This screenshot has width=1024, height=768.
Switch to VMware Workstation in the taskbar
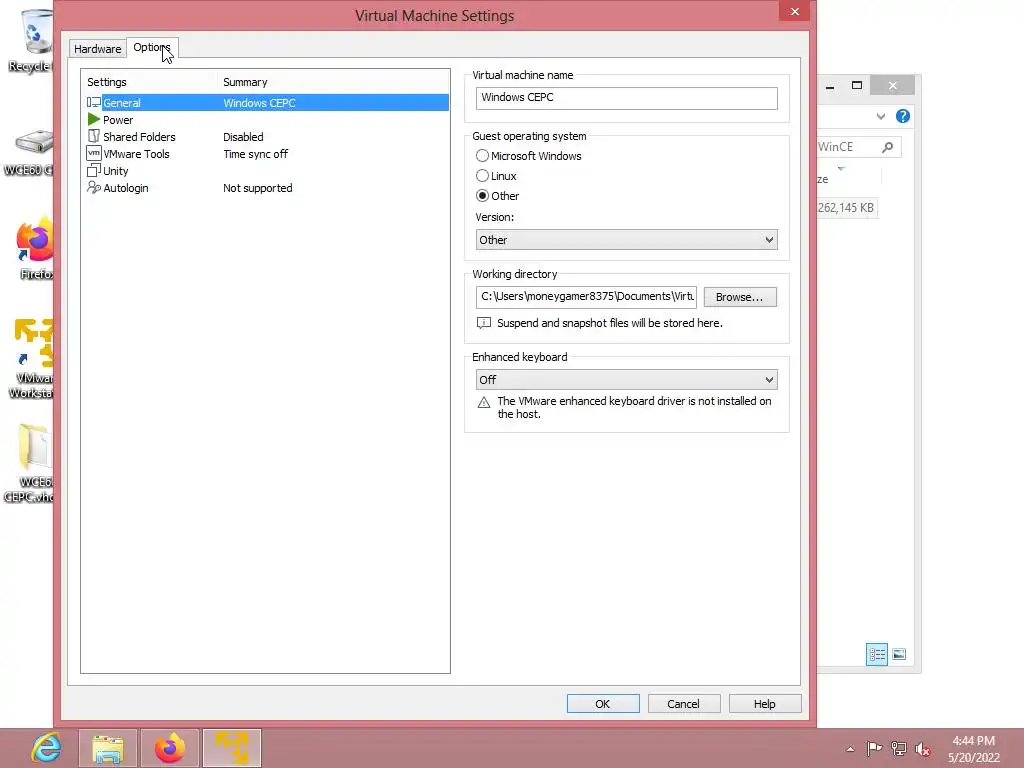click(x=232, y=748)
